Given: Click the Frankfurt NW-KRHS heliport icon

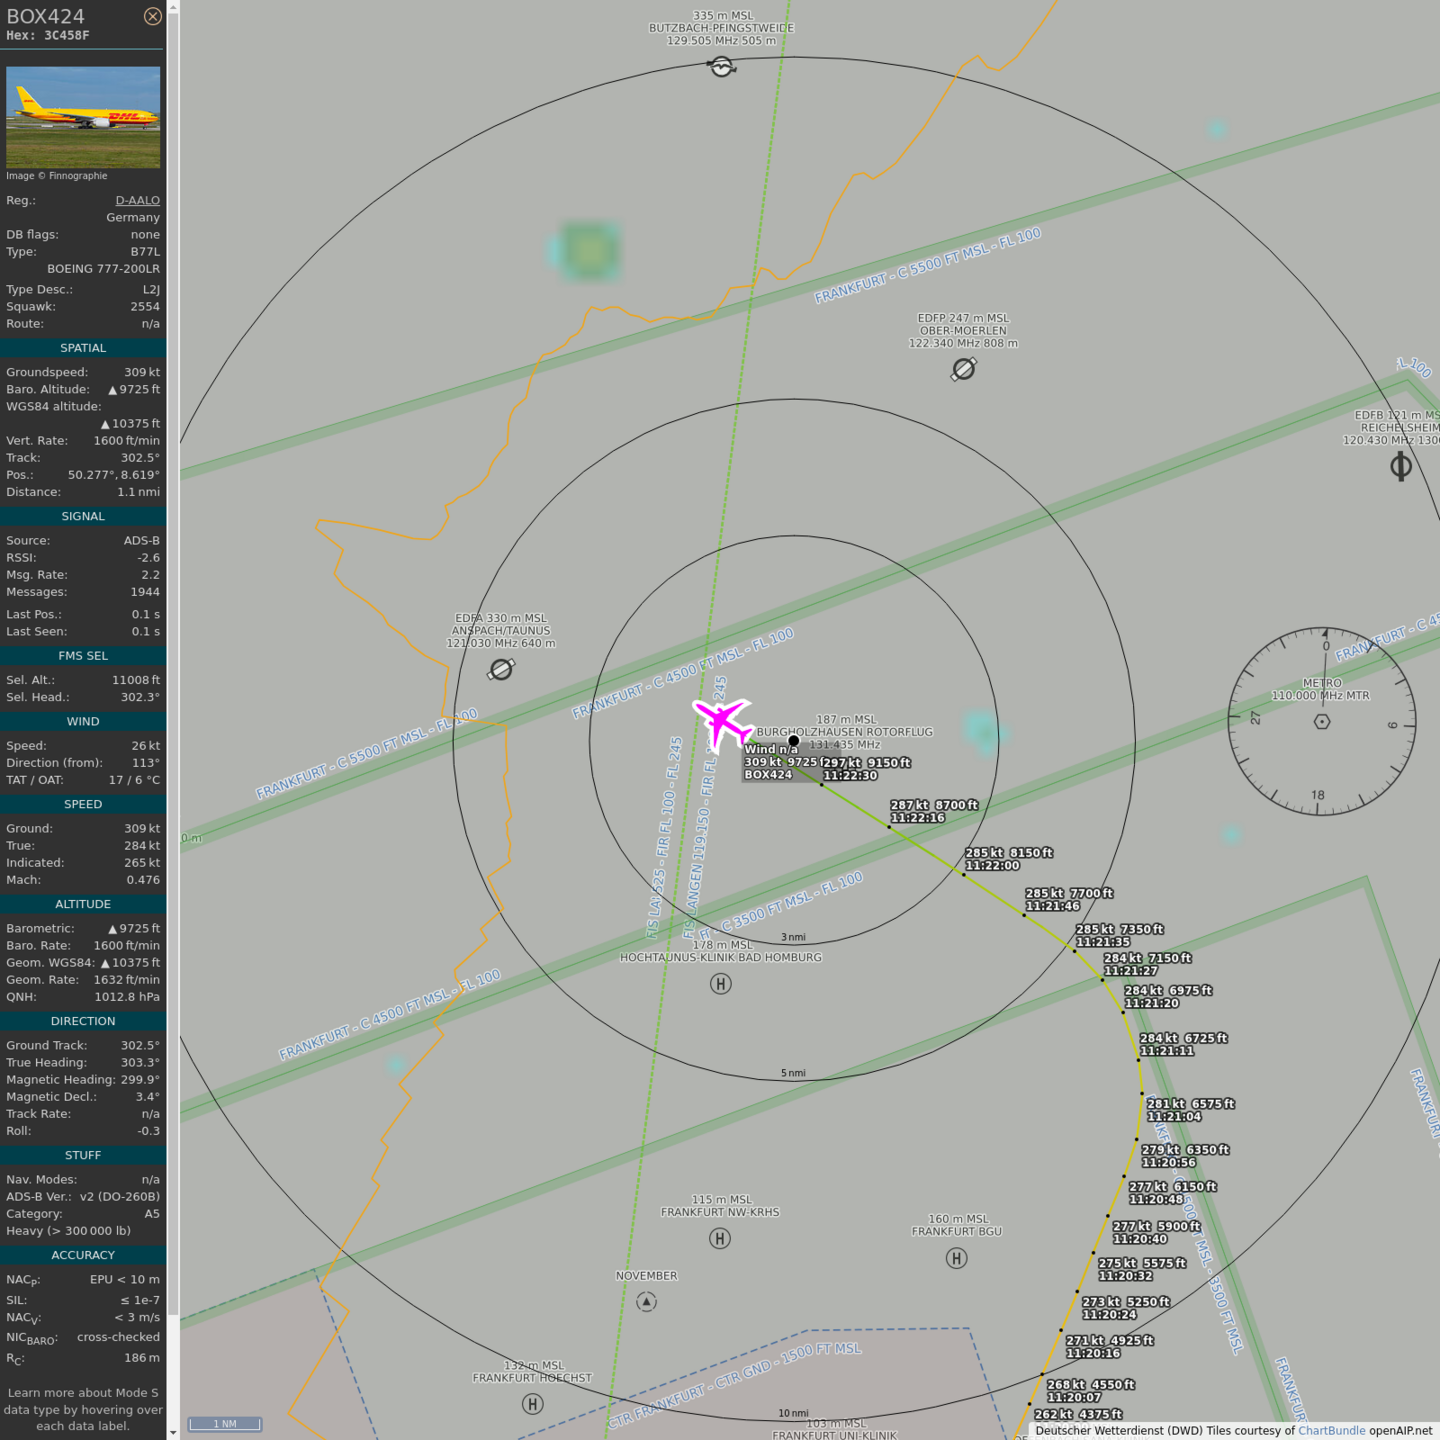Looking at the screenshot, I should tap(719, 1239).
